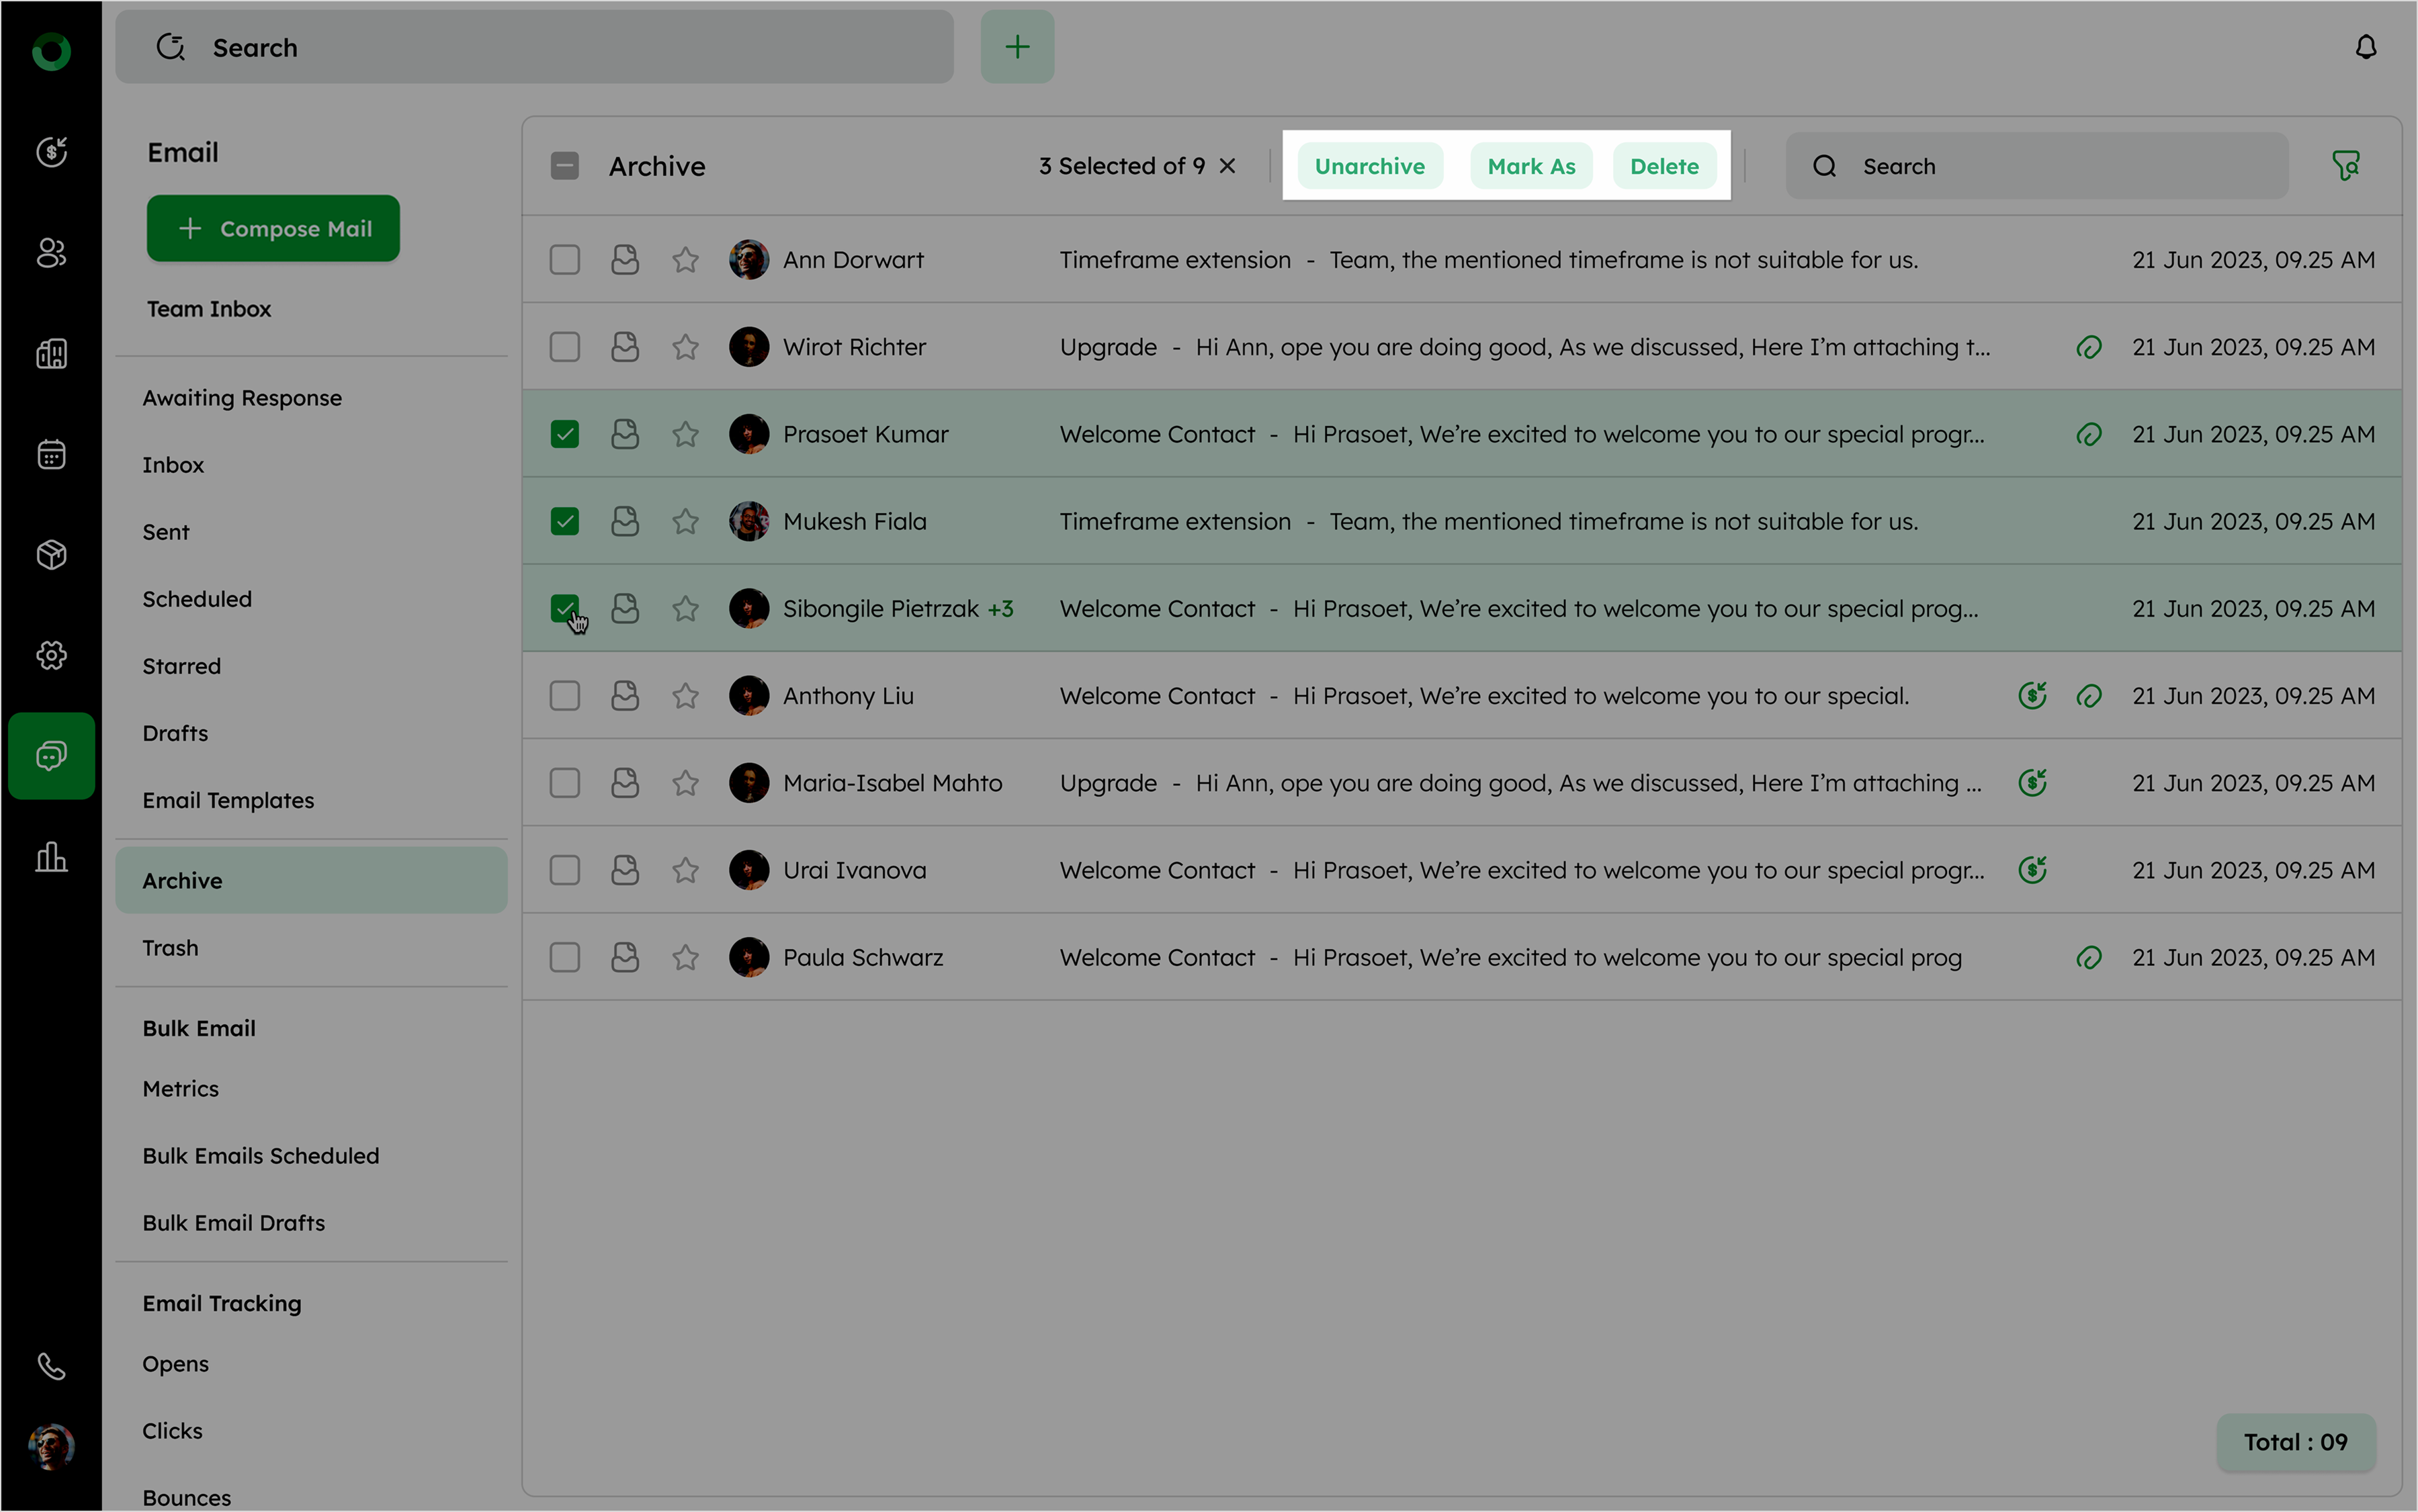Select the Anthony Liu email checkbox
The width and height of the screenshot is (2418, 1512).
(565, 696)
